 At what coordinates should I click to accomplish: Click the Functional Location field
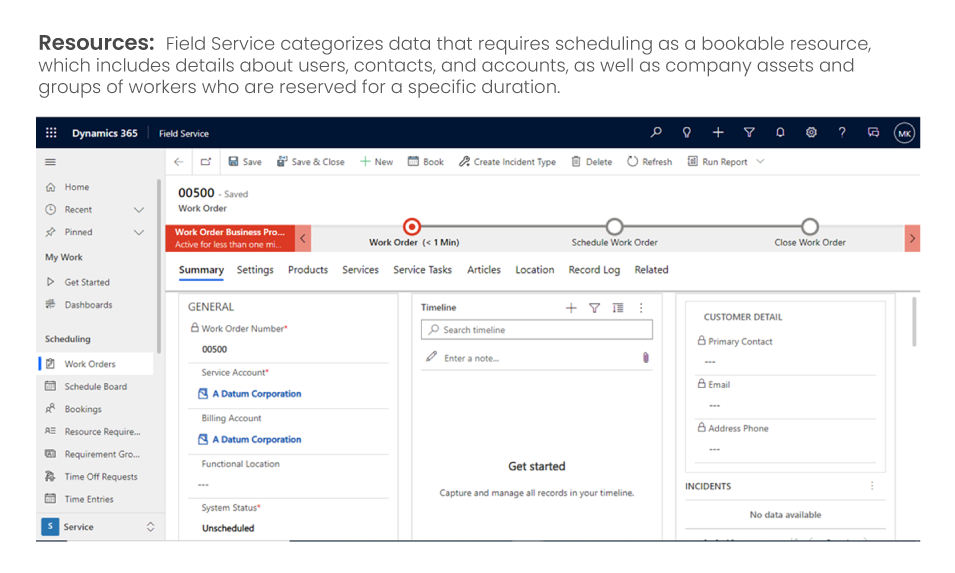(288, 485)
